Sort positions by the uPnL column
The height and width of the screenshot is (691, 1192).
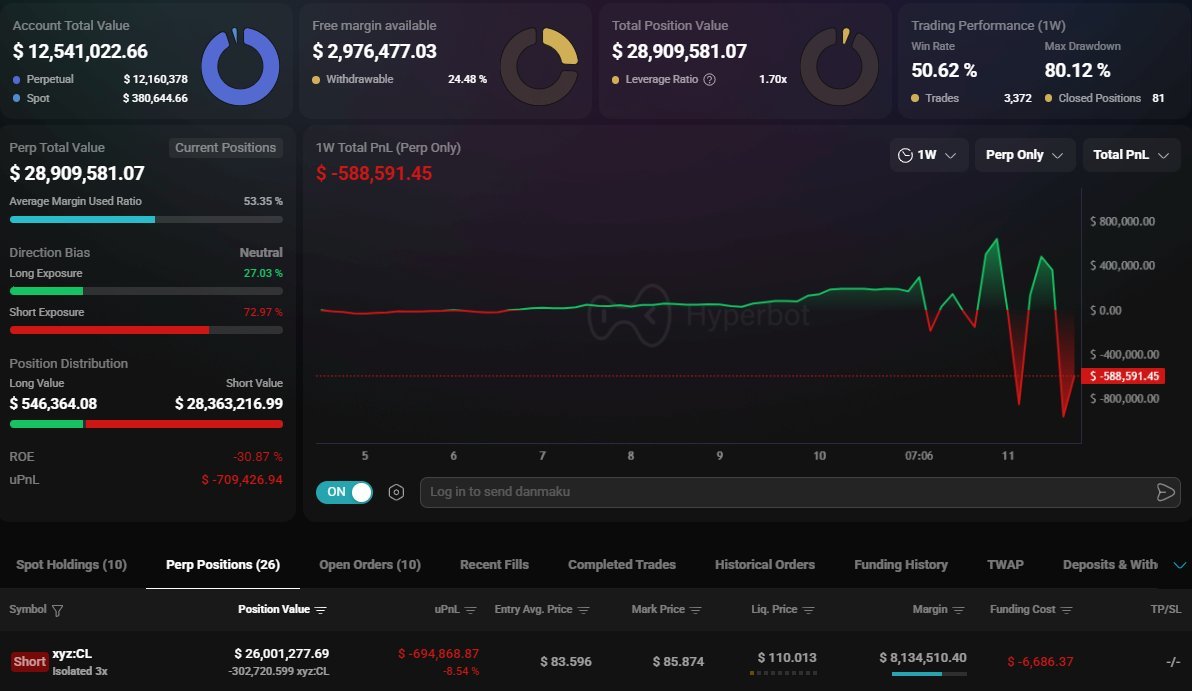click(x=473, y=608)
